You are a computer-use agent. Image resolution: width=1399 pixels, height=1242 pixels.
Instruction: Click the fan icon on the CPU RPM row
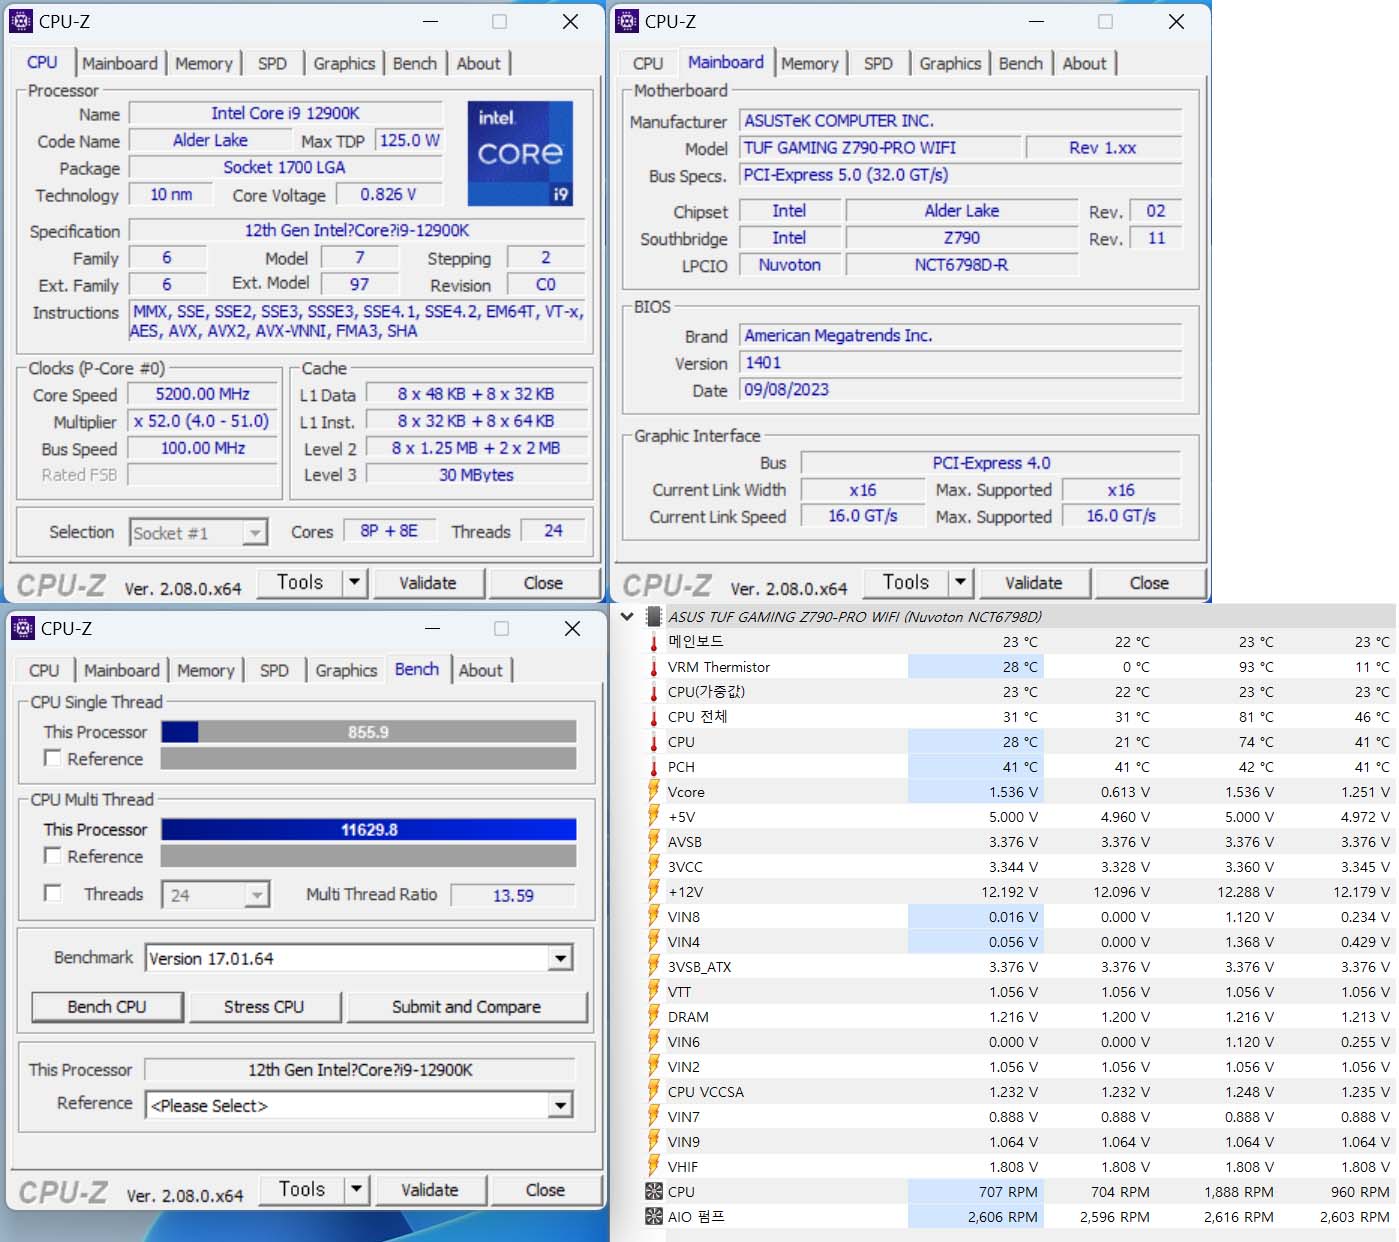pyautogui.click(x=654, y=1192)
